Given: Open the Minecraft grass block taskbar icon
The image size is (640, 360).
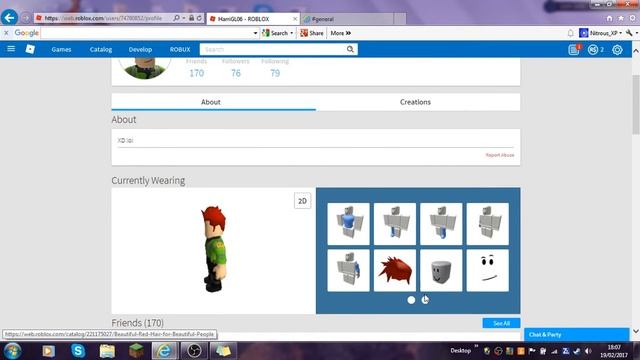Looking at the screenshot, I should coord(136,351).
